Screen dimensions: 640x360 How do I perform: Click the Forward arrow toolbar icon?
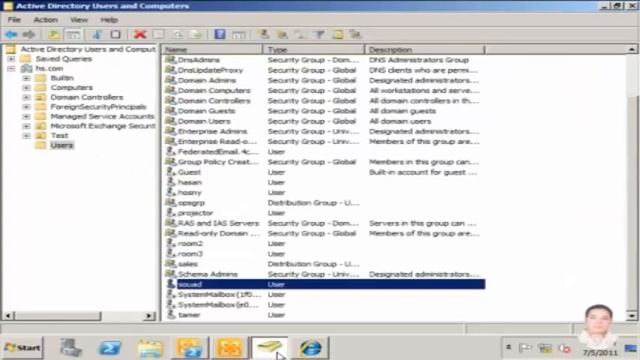coord(29,35)
